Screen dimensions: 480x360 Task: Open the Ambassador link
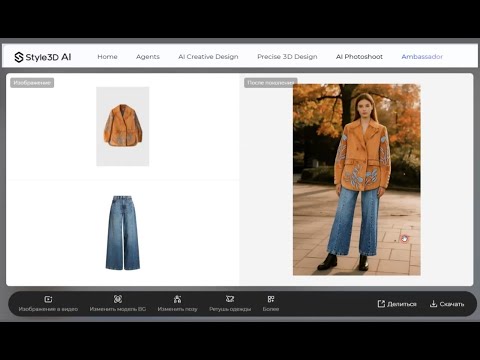point(422,57)
